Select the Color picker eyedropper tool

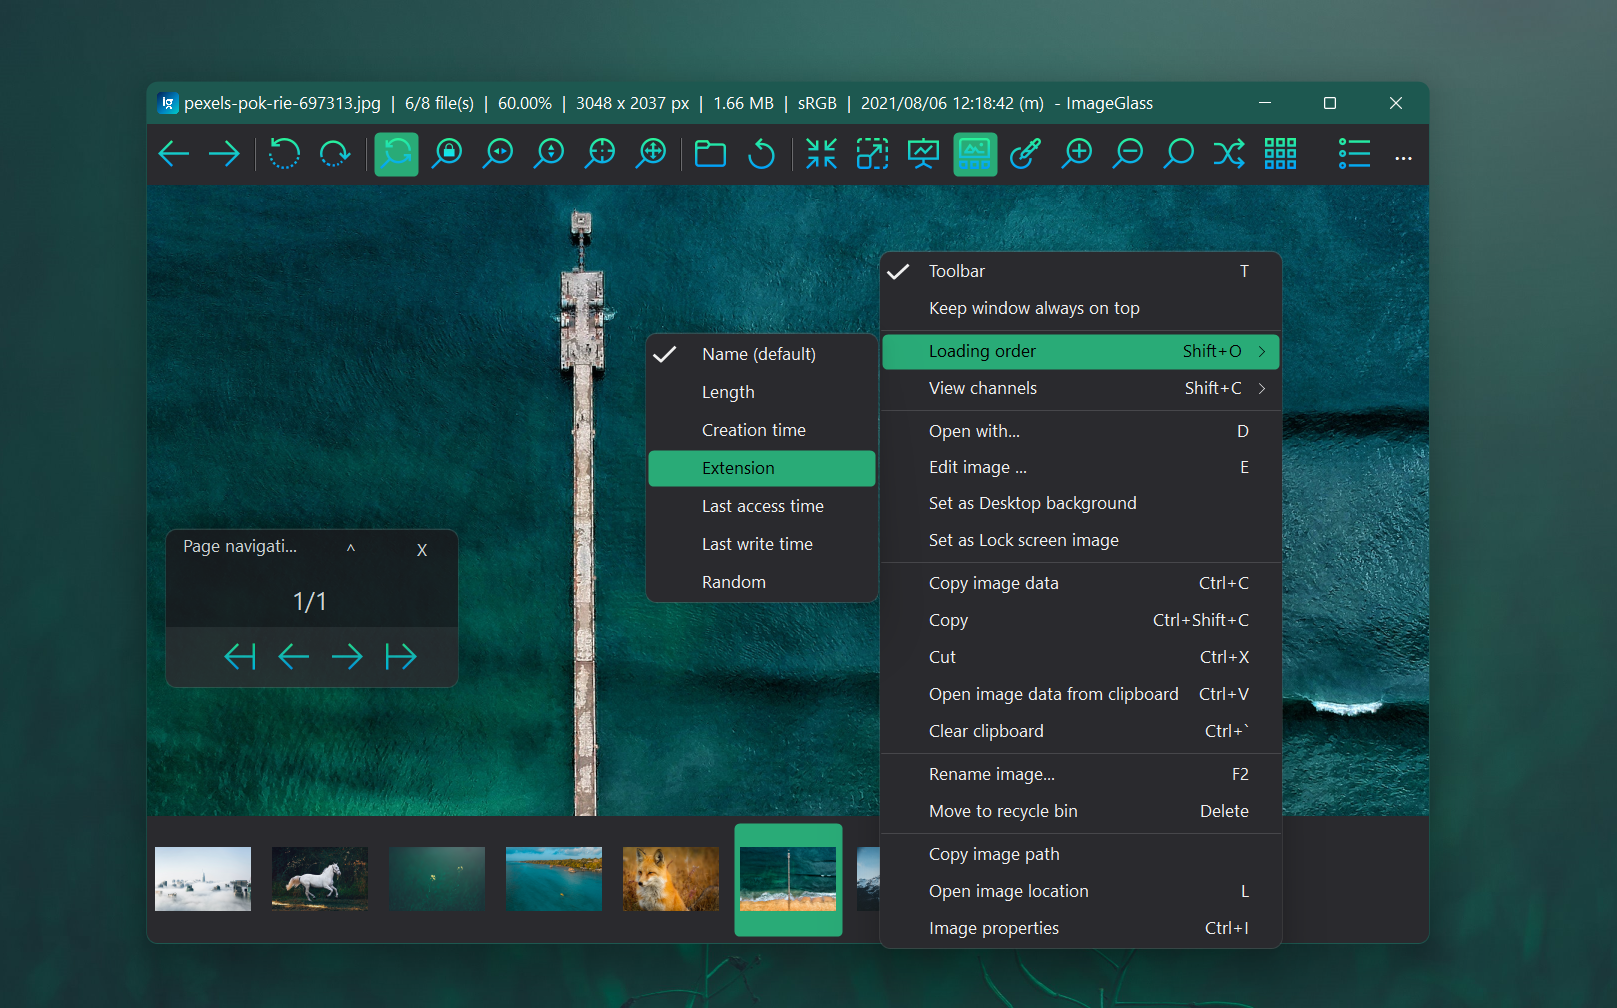pos(1025,154)
